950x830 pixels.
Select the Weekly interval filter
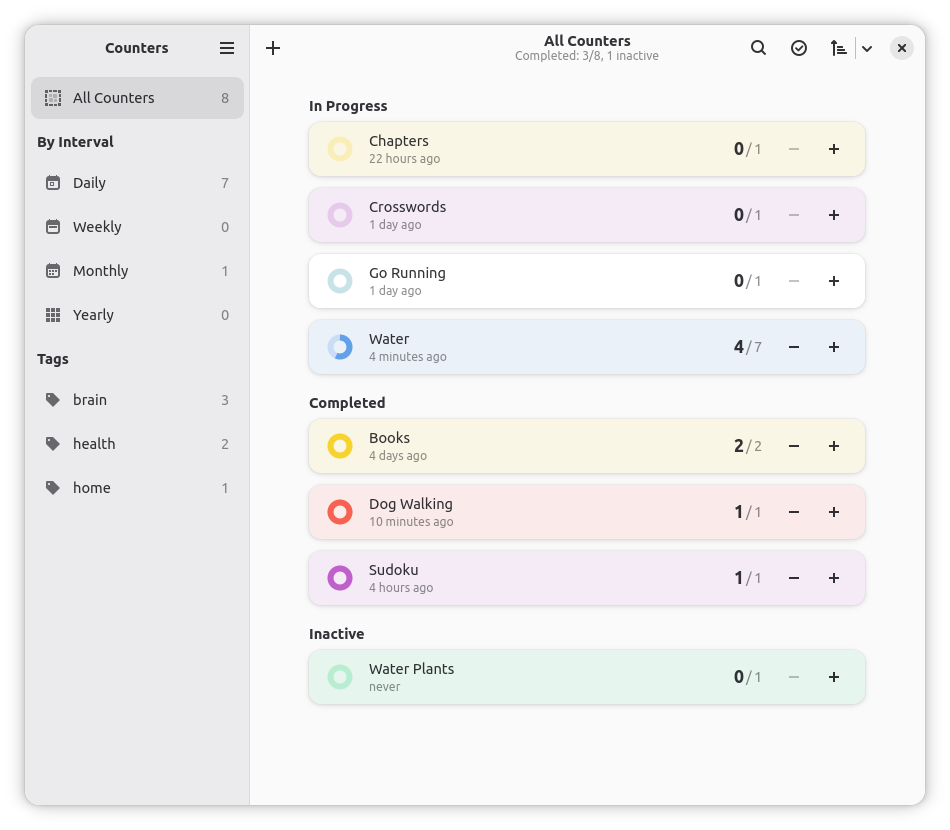pos(138,227)
